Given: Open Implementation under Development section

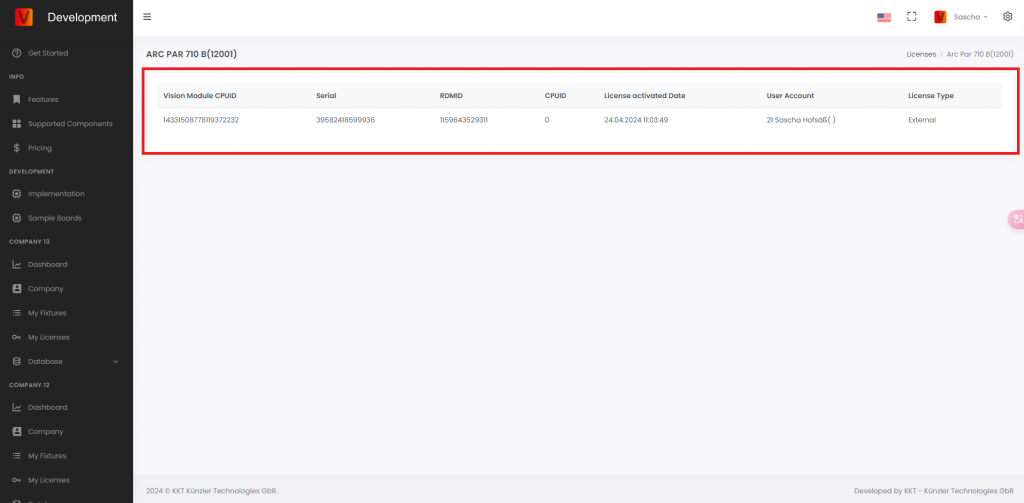Looking at the screenshot, I should (x=55, y=193).
